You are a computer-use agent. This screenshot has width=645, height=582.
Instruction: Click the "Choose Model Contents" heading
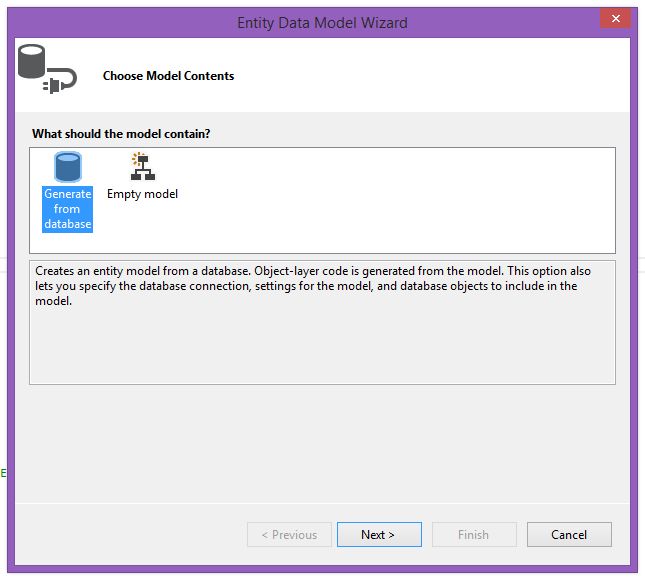click(x=168, y=76)
